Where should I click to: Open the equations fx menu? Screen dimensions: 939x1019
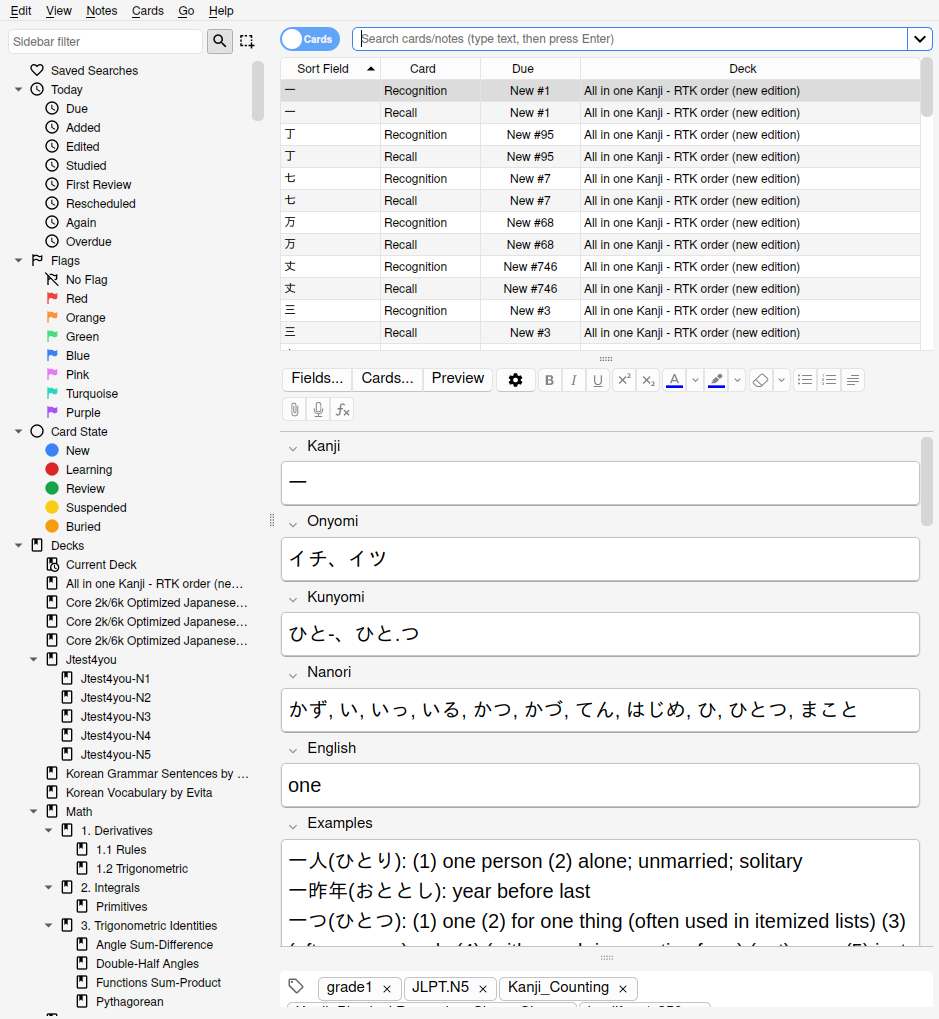(x=342, y=409)
